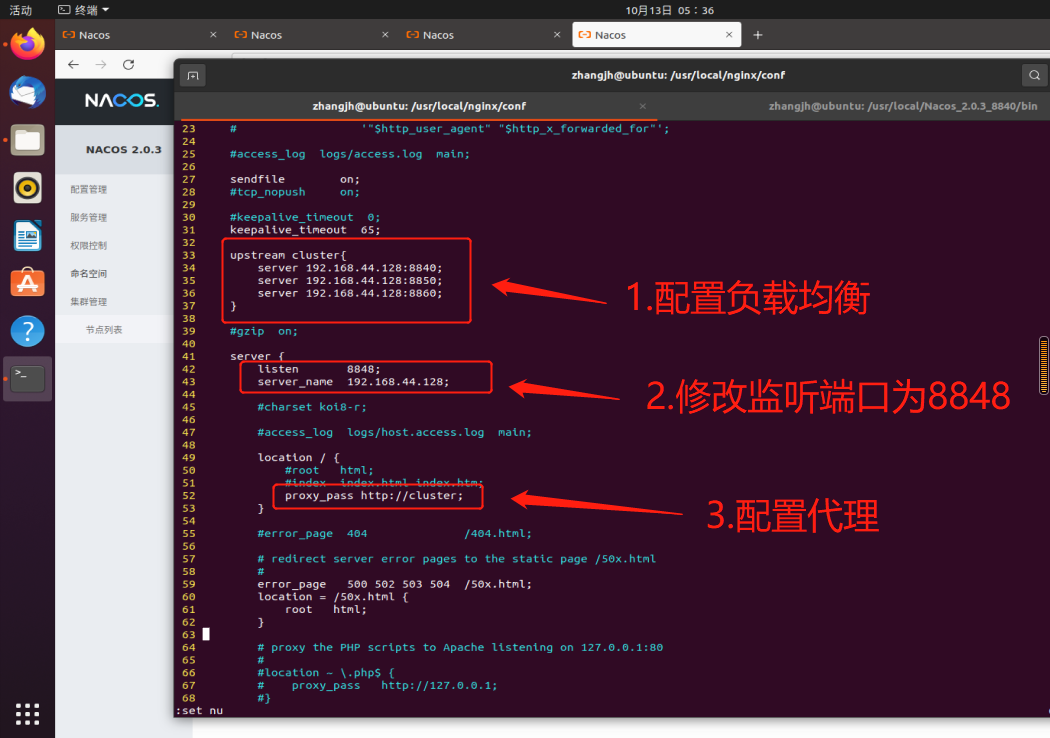Click 活动 activities in top bar
The height and width of the screenshot is (738, 1050).
pos(20,10)
